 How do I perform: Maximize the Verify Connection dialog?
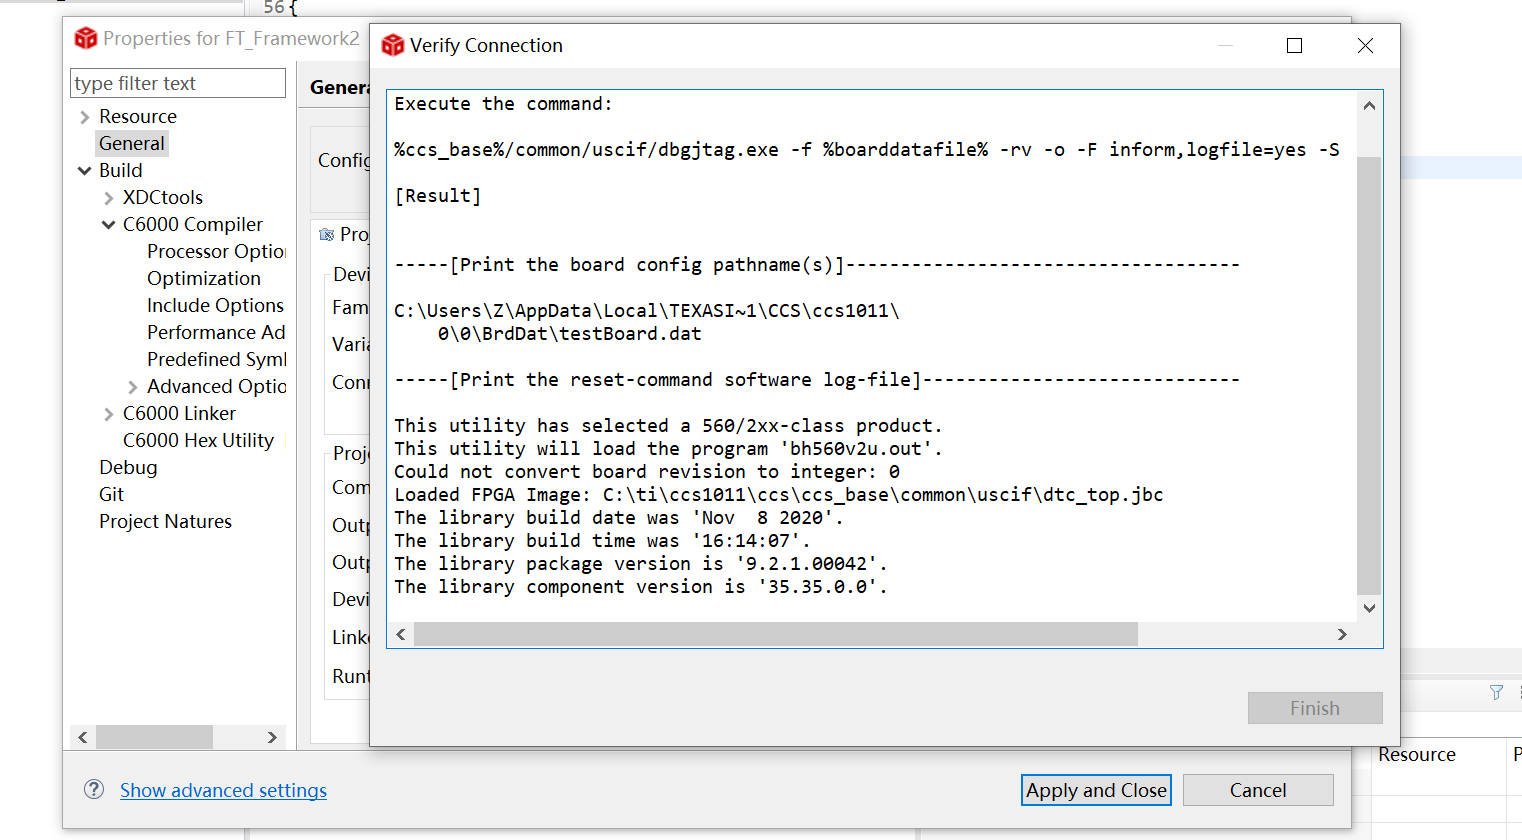[x=1294, y=45]
